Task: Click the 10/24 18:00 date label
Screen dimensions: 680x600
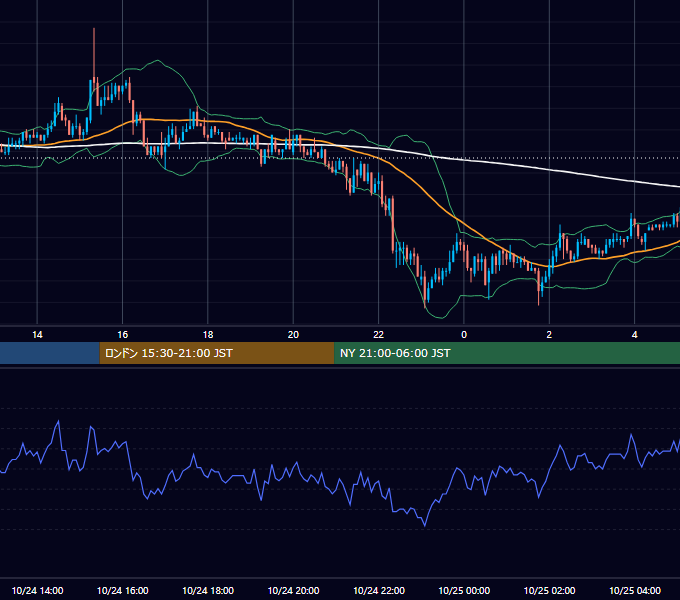Action: pos(208,590)
